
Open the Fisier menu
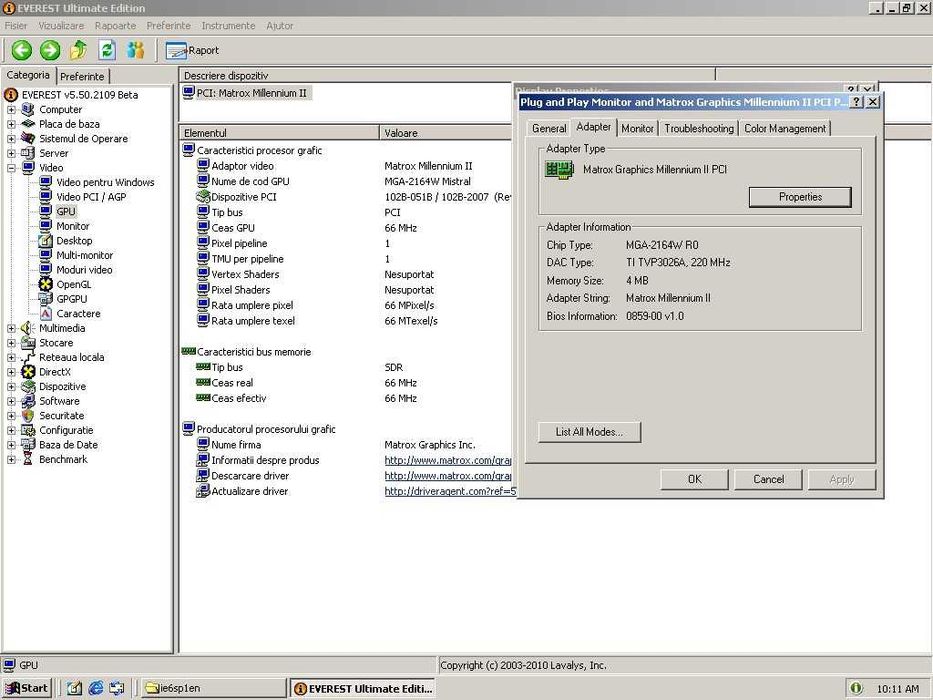(15, 26)
